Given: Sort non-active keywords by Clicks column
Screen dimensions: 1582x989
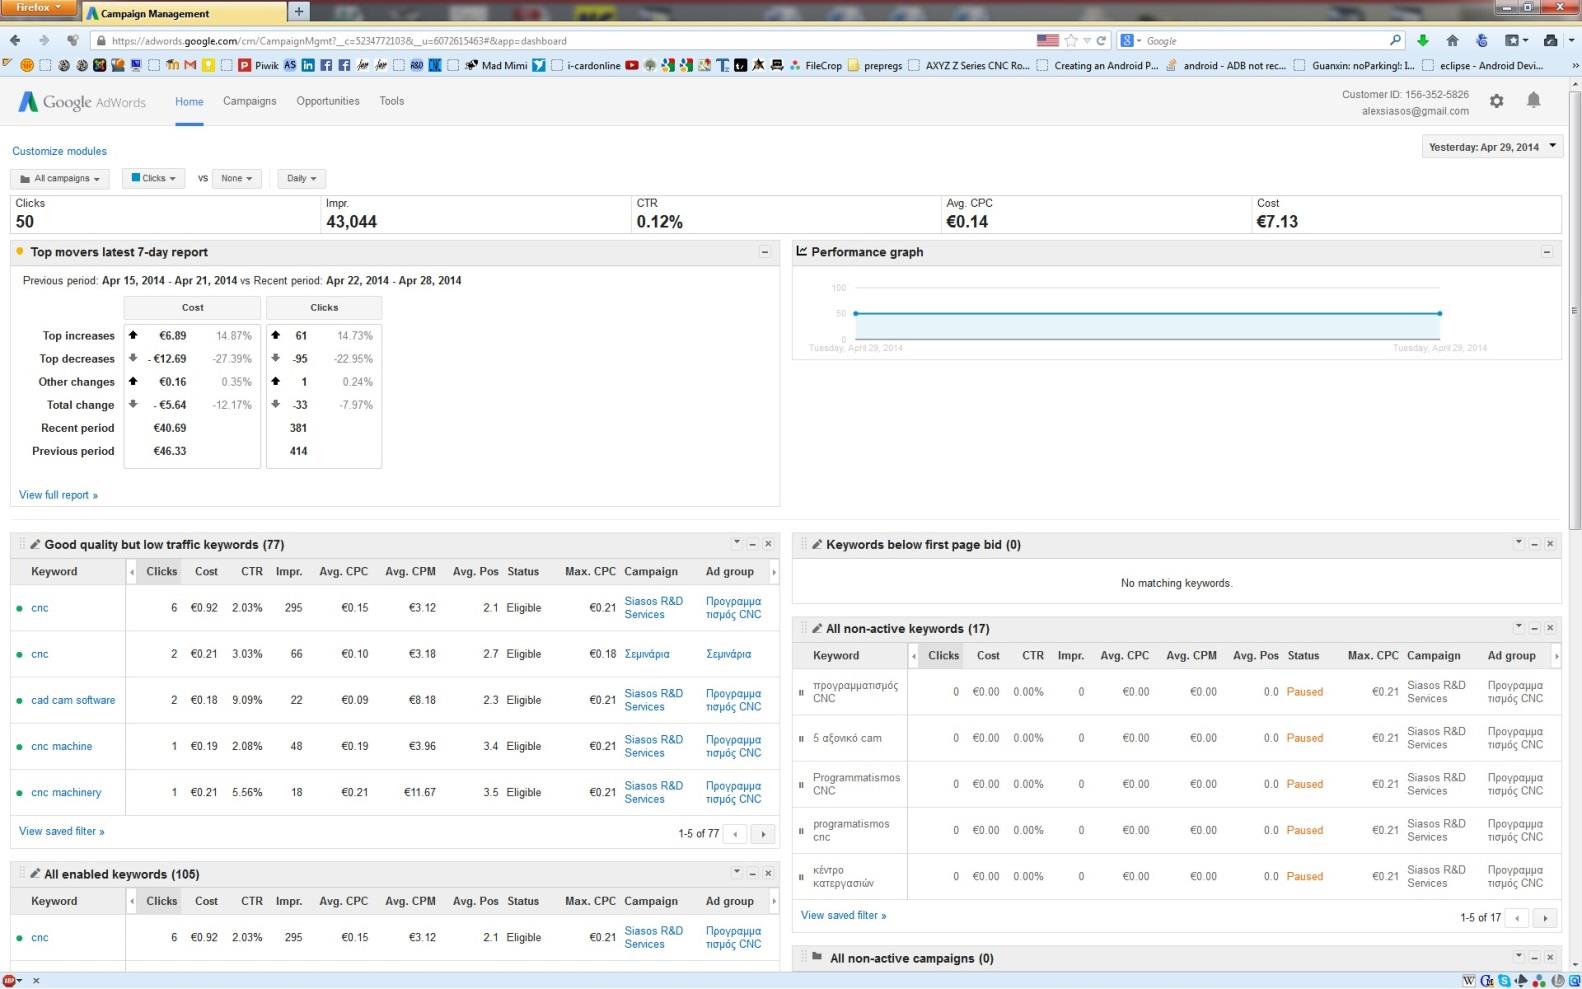Looking at the screenshot, I should pyautogui.click(x=943, y=656).
